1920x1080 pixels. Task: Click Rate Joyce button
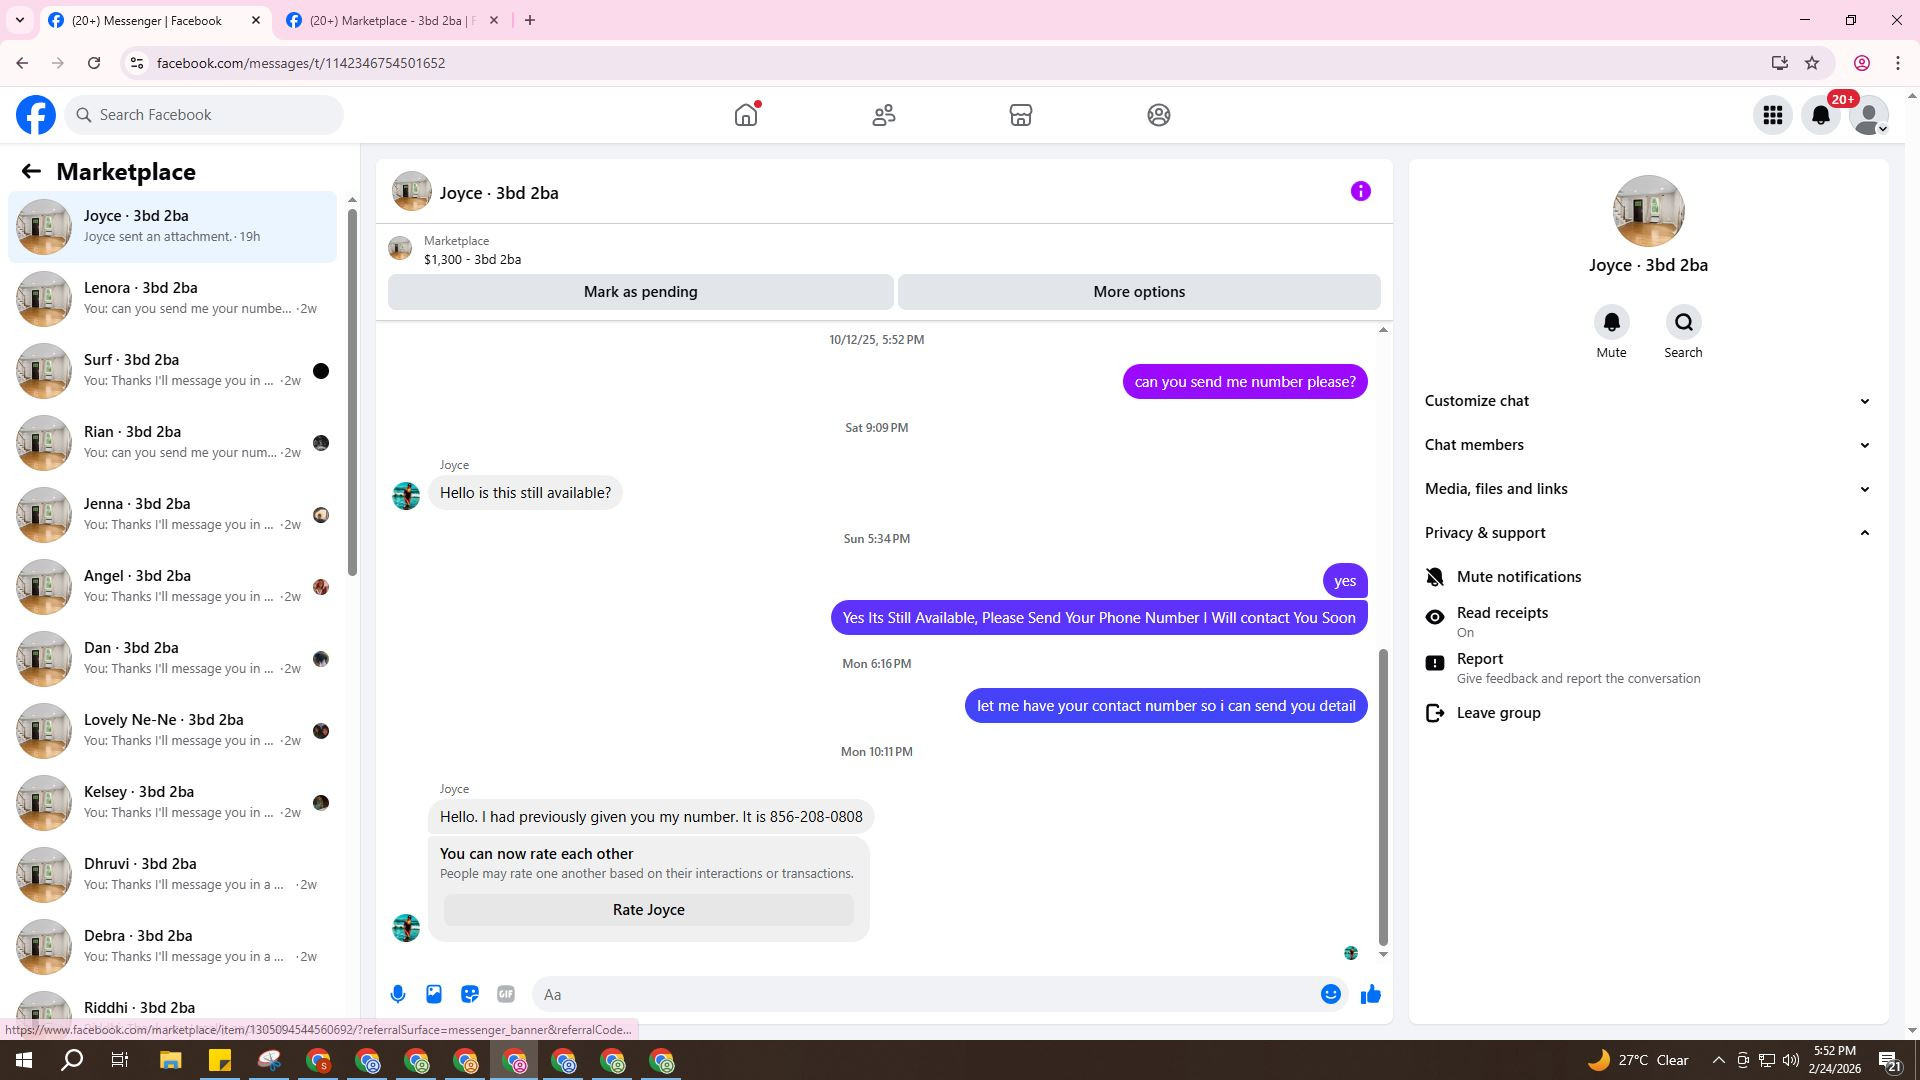(648, 910)
